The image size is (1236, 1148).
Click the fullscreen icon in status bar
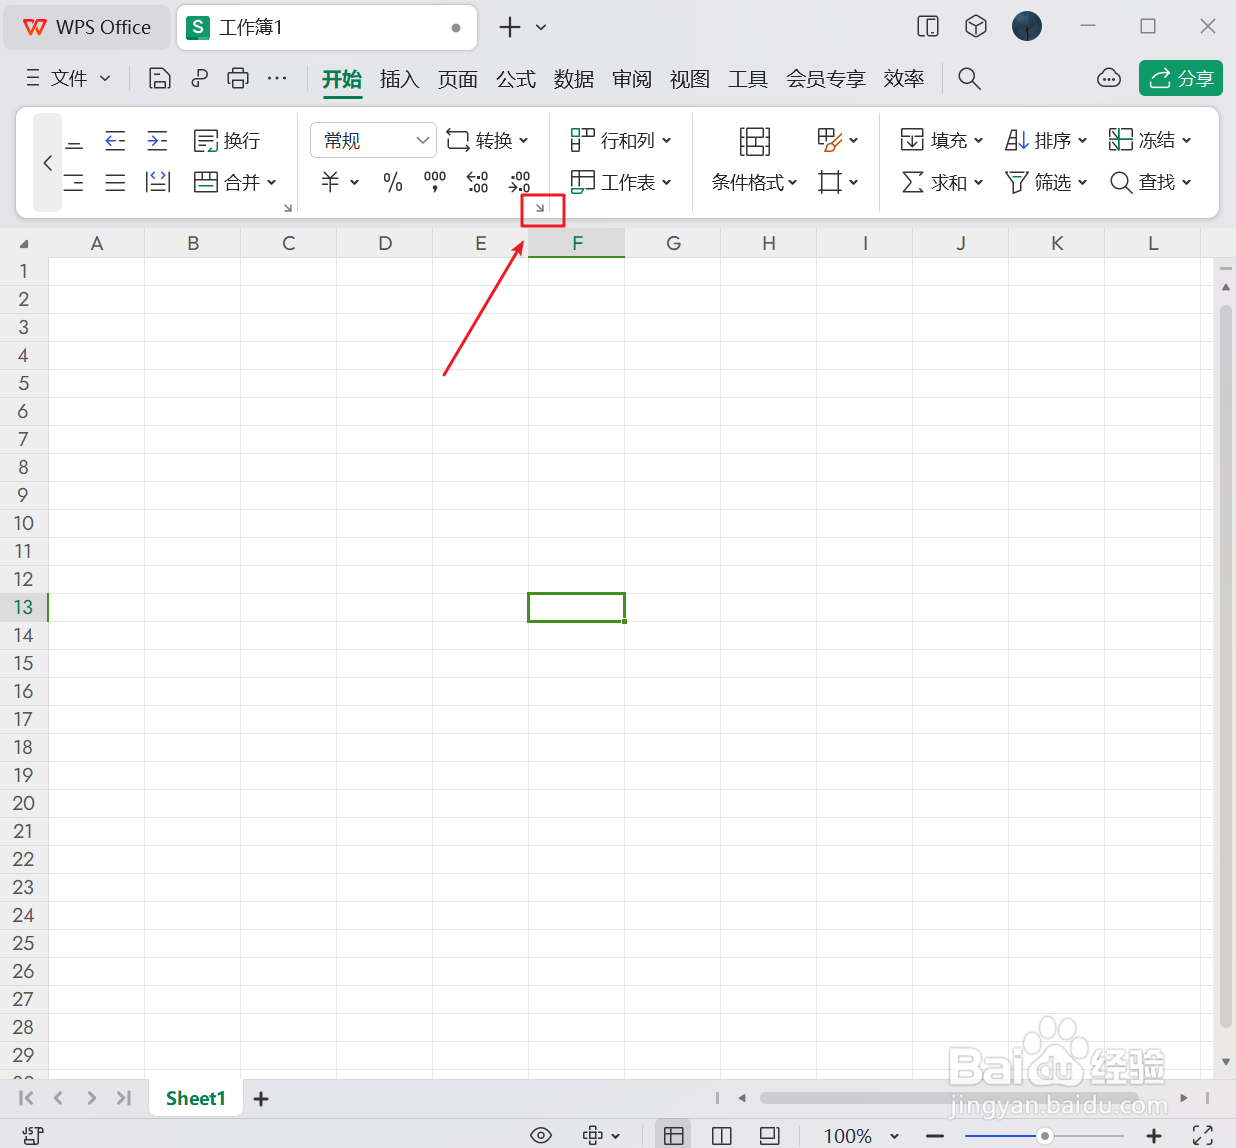1203,1135
